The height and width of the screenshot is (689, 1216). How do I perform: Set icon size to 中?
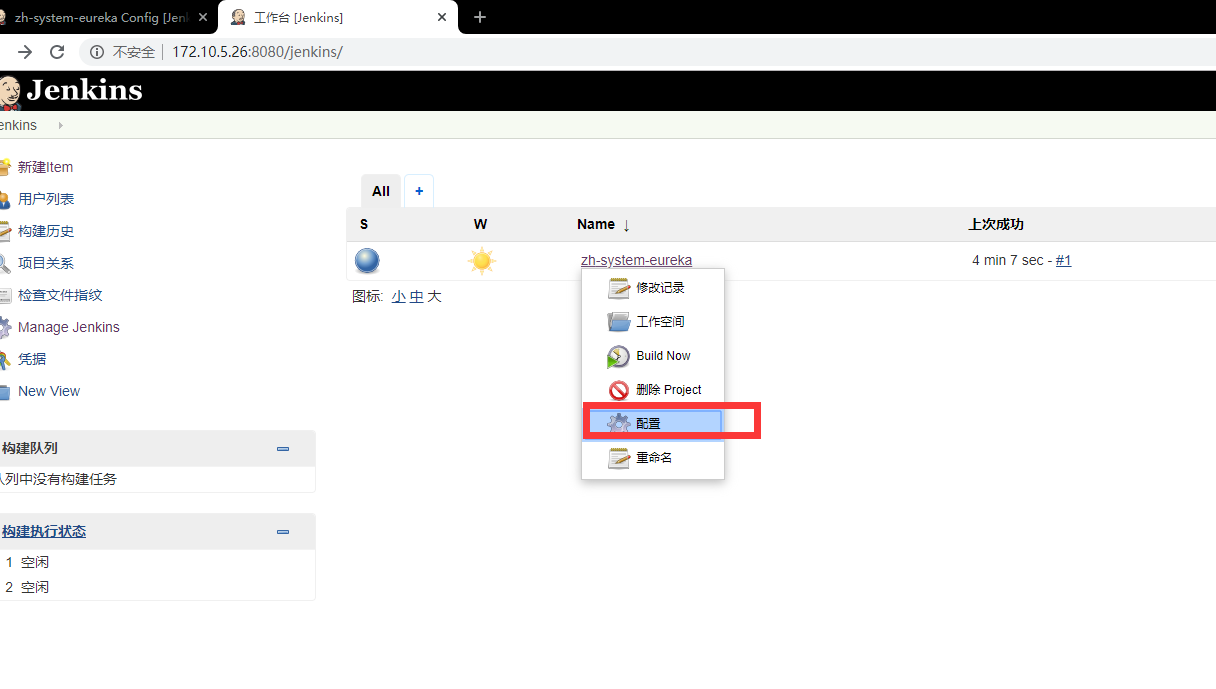pyautogui.click(x=416, y=296)
